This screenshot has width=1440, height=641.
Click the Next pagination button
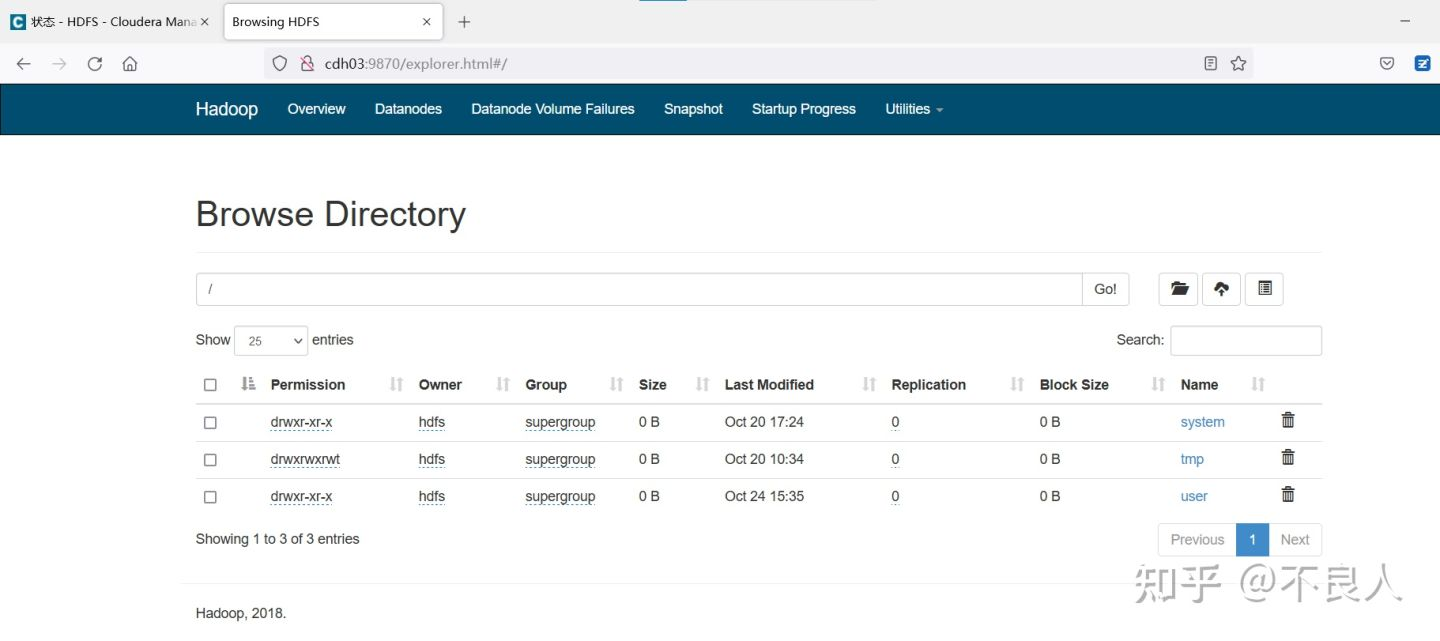point(1295,539)
